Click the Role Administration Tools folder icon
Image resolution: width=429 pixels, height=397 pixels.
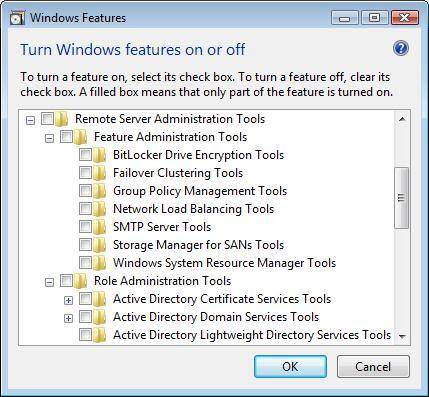[81, 281]
